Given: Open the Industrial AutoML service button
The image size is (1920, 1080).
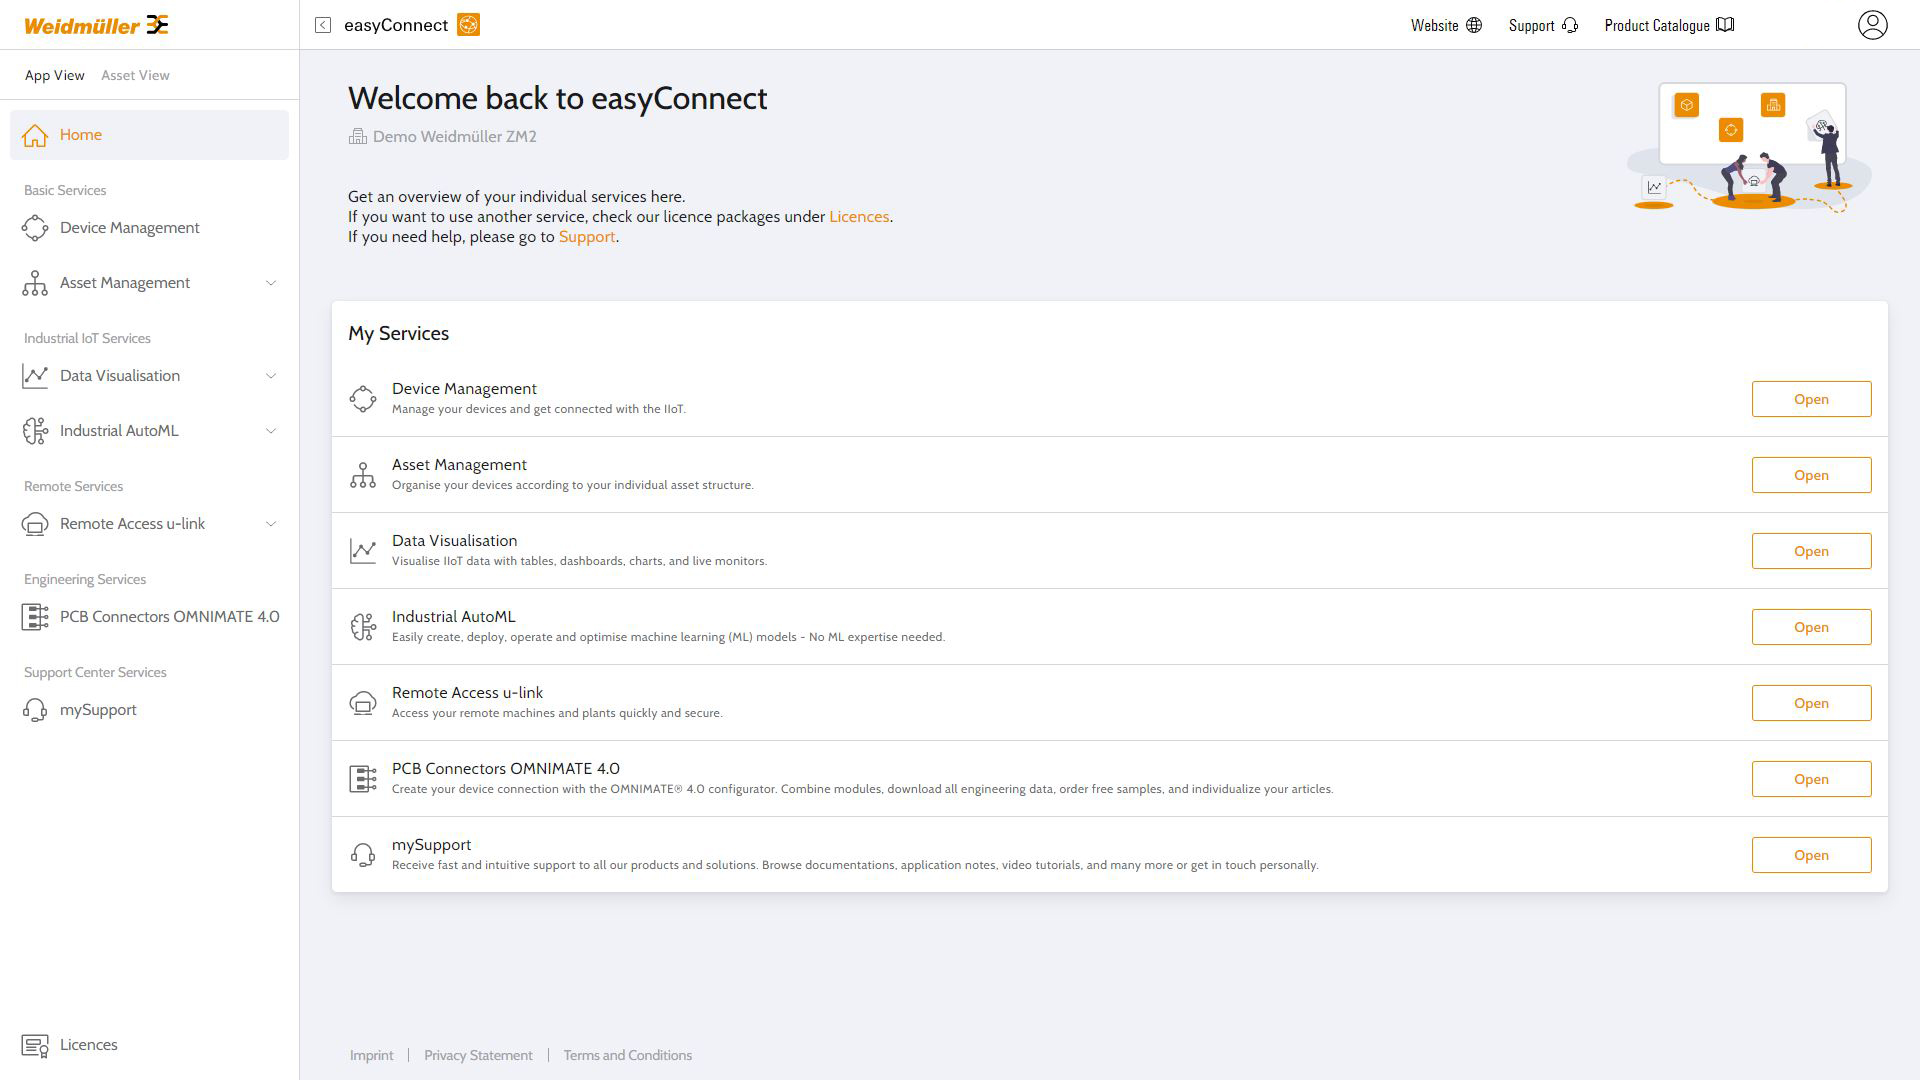Looking at the screenshot, I should coord(1810,627).
